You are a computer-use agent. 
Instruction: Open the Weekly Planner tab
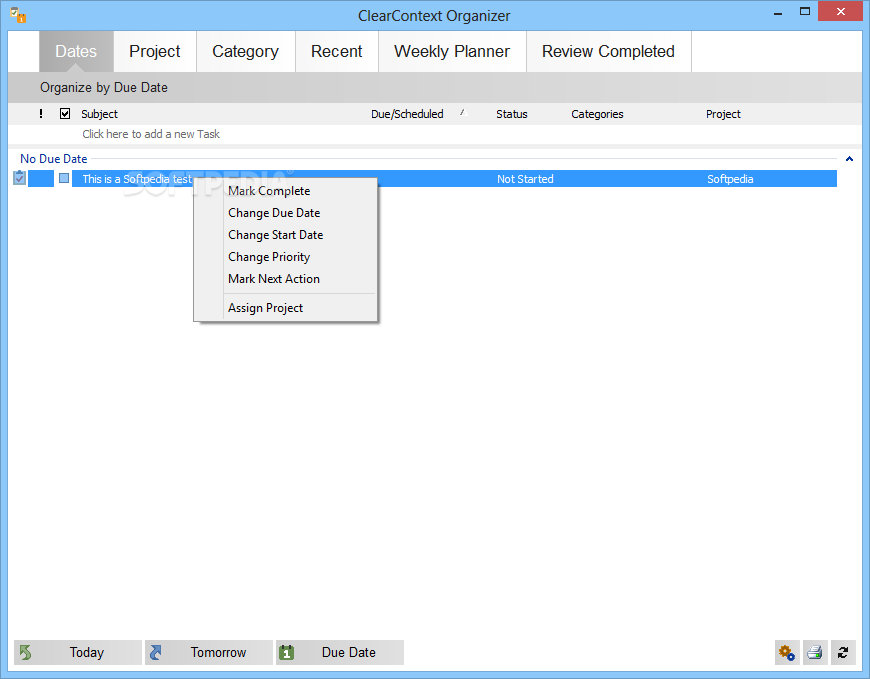click(x=452, y=52)
